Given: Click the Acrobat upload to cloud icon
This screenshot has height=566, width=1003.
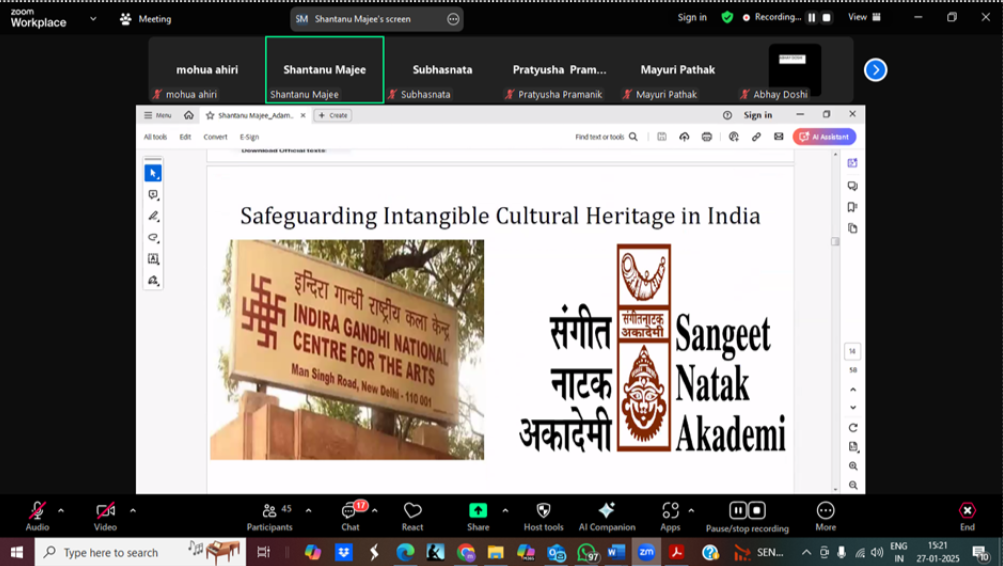Looking at the screenshot, I should tap(684, 137).
